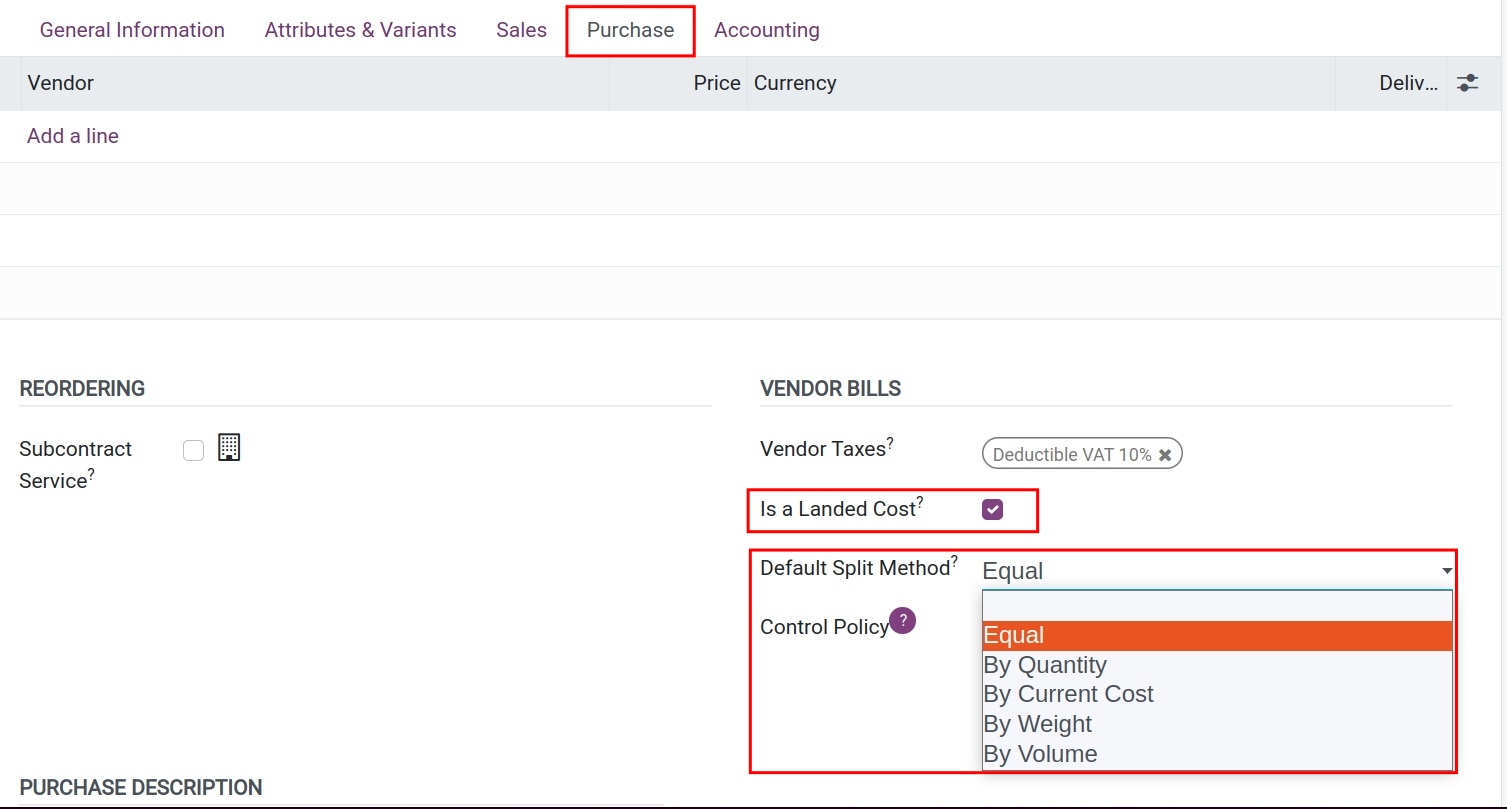Click the Subcontract Service tooltip question mark
This screenshot has height=809, width=1507.
pyautogui.click(x=91, y=473)
